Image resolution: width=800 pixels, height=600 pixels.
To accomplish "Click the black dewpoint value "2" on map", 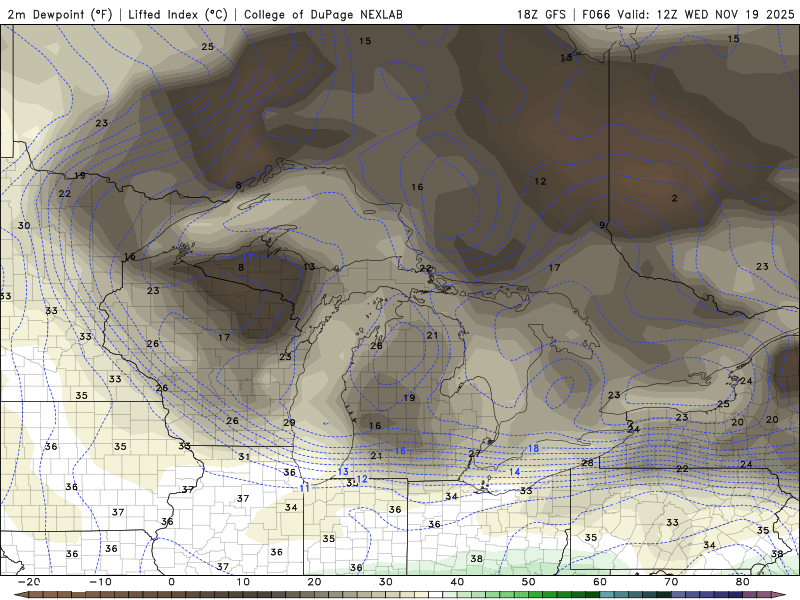I will tap(674, 198).
